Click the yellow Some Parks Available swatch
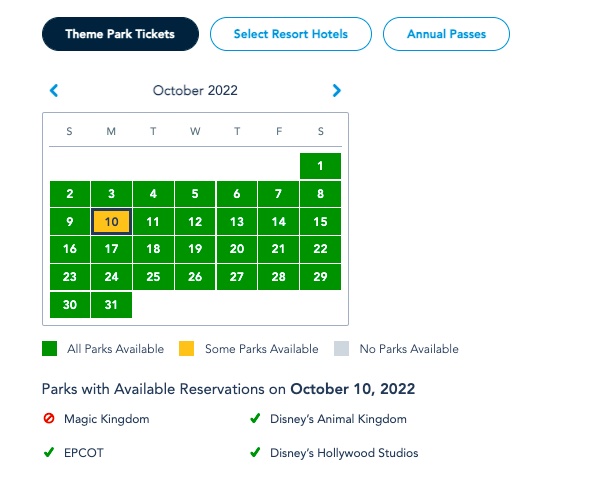Screen dimensions: 609x483 (186, 349)
